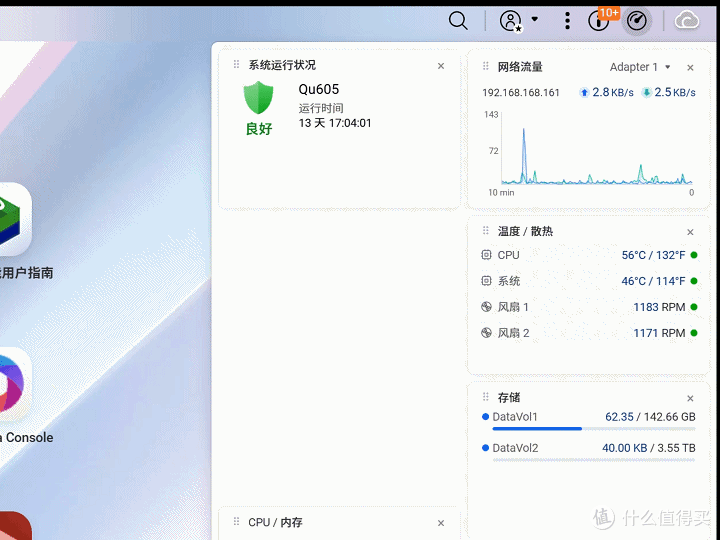Open the Adapter 1 dropdown
Screen dimensions: 720x540
pyautogui.click(x=640, y=67)
